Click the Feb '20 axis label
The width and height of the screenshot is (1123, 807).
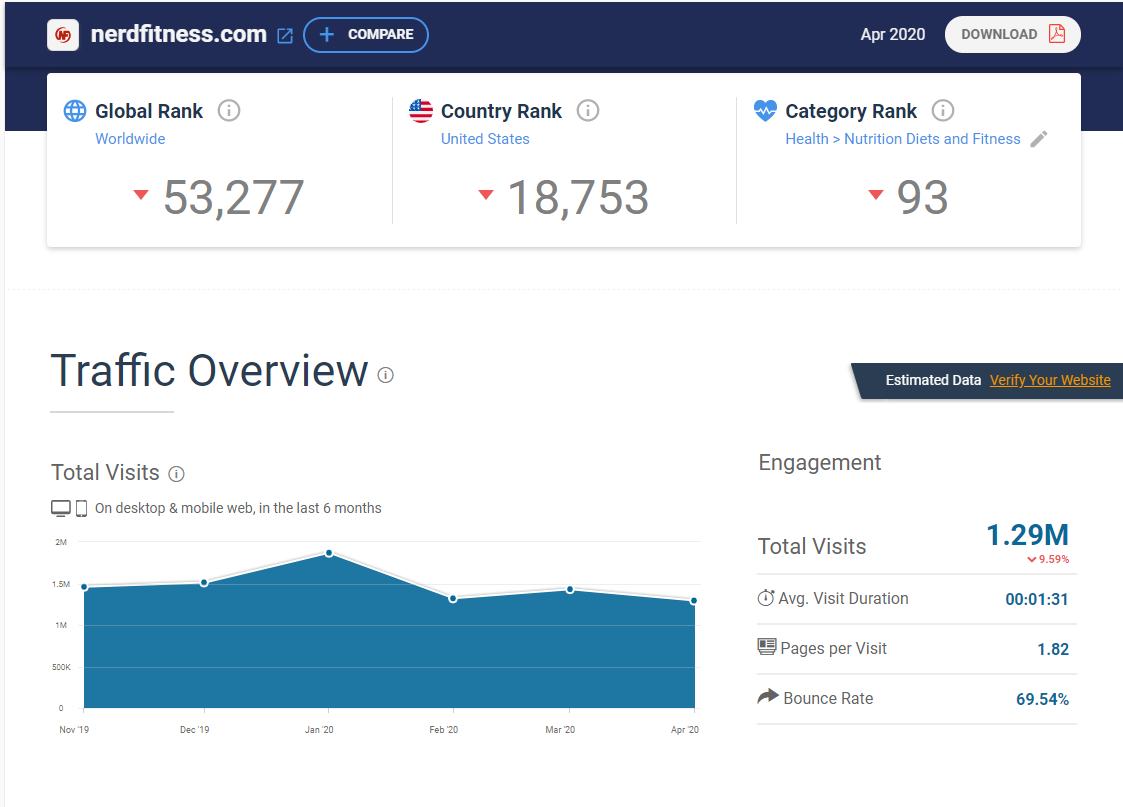coord(443,730)
